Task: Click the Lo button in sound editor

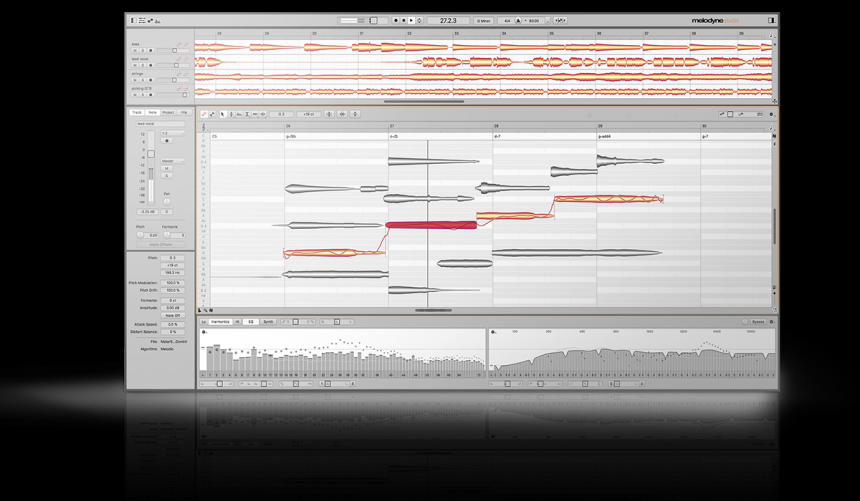Action: tap(203, 322)
